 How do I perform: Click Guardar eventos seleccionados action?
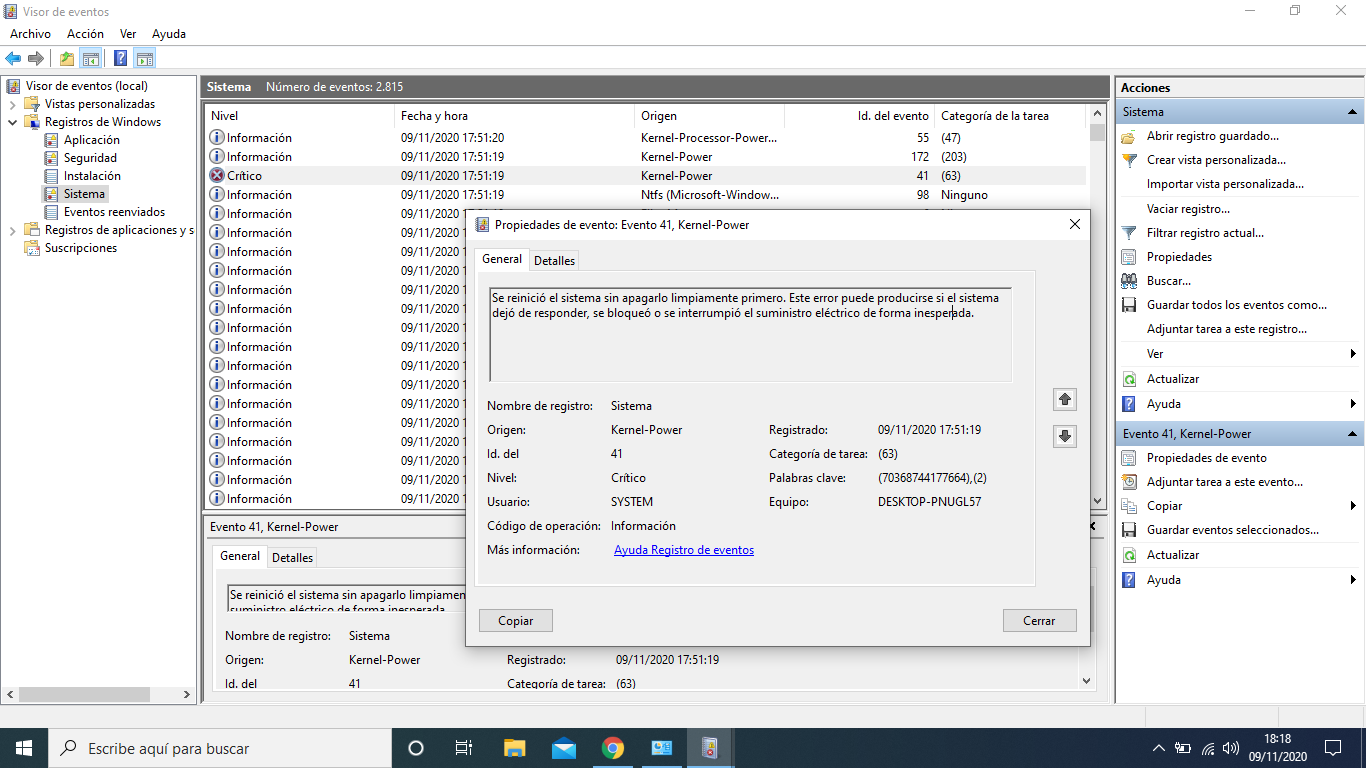[x=1233, y=530]
